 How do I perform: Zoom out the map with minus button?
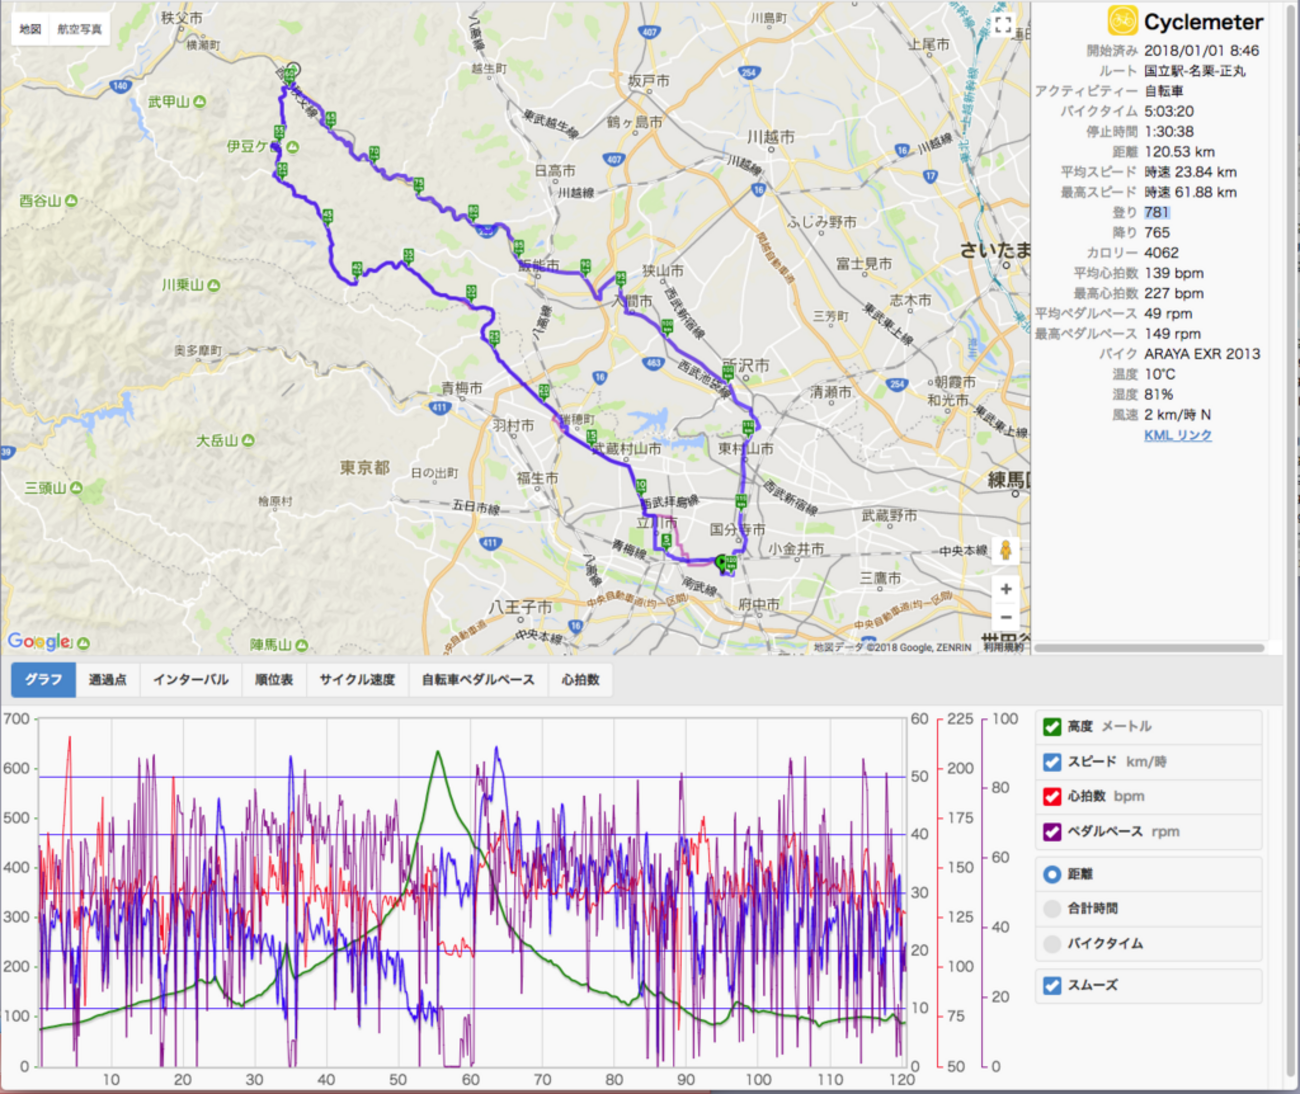pyautogui.click(x=1006, y=617)
